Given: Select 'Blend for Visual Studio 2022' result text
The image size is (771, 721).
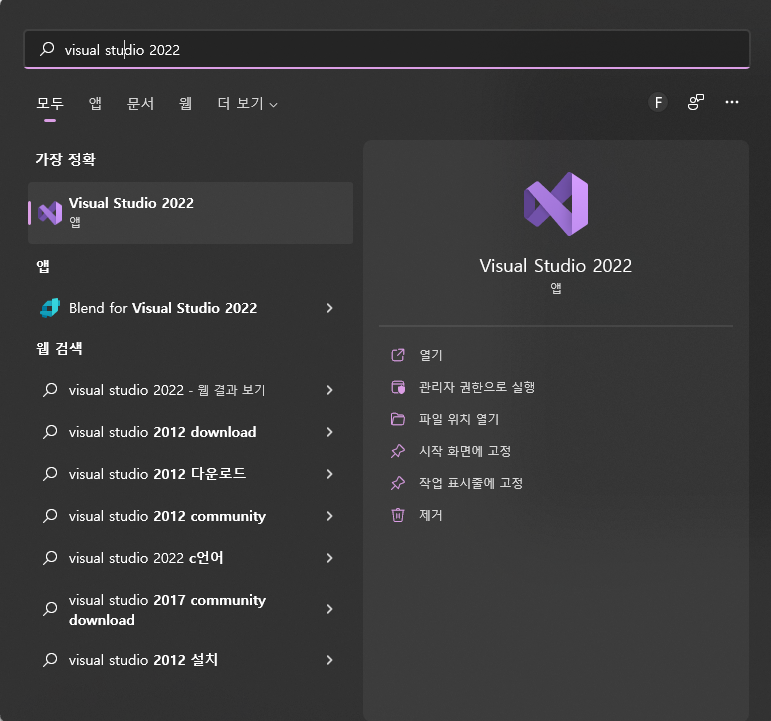Looking at the screenshot, I should [x=163, y=308].
